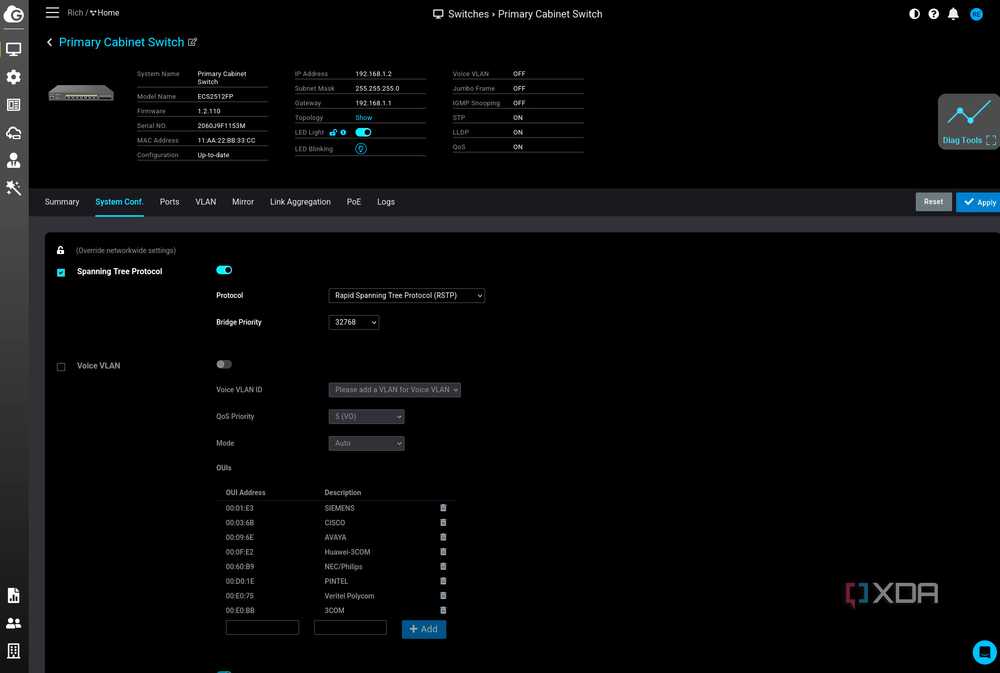
Task: Delete the PINTEL OUI entry
Action: [x=443, y=581]
